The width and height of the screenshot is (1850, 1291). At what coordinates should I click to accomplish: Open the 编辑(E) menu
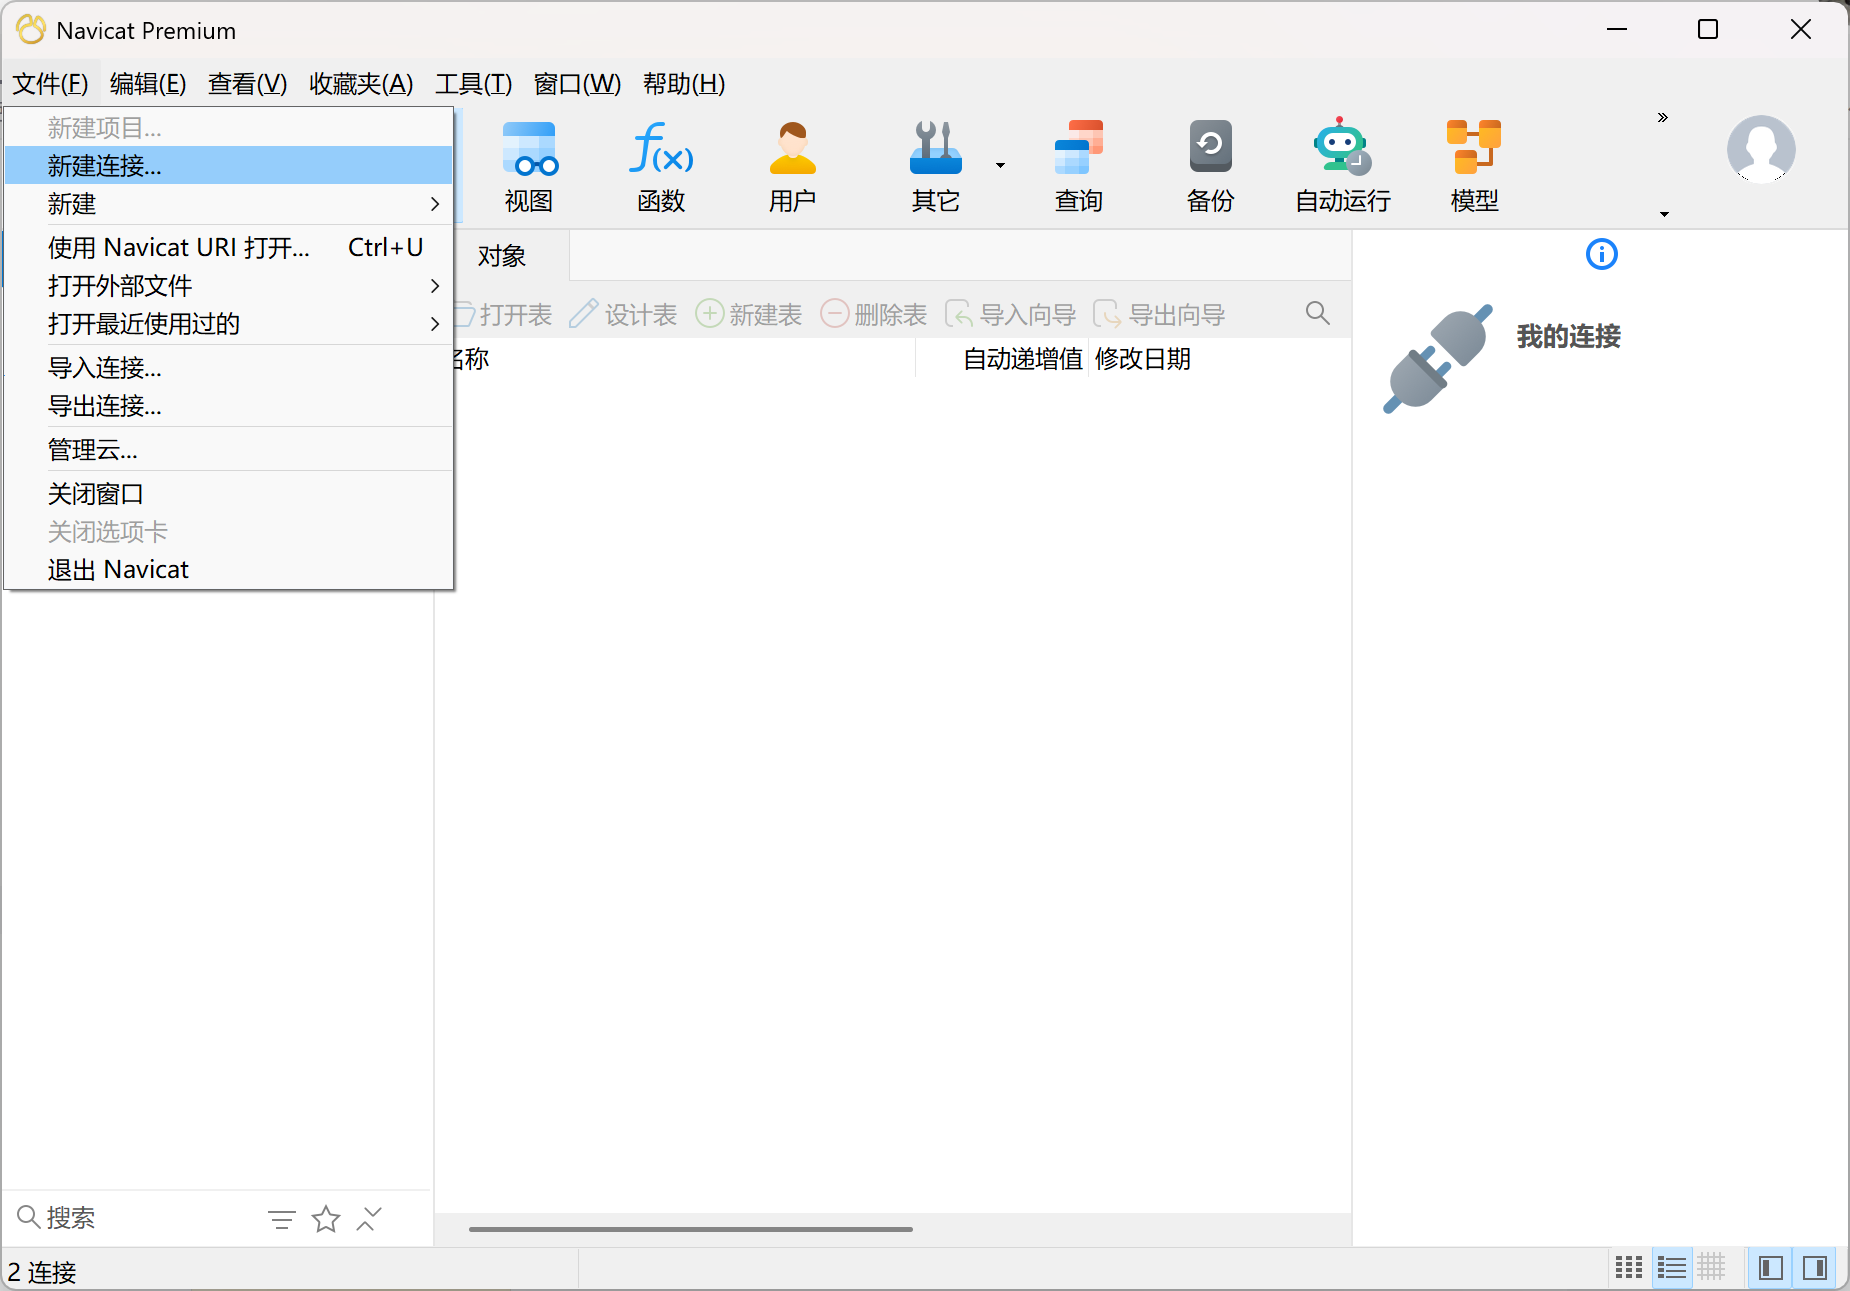click(x=148, y=84)
